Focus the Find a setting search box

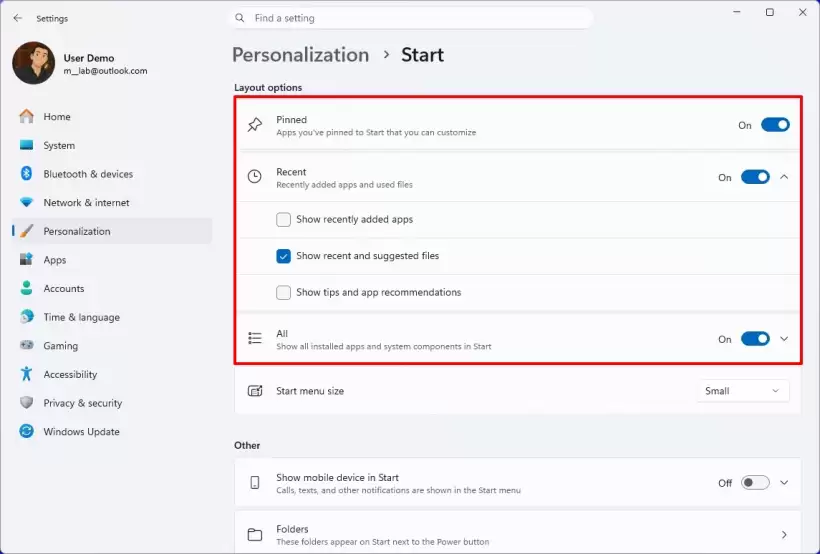pos(411,18)
